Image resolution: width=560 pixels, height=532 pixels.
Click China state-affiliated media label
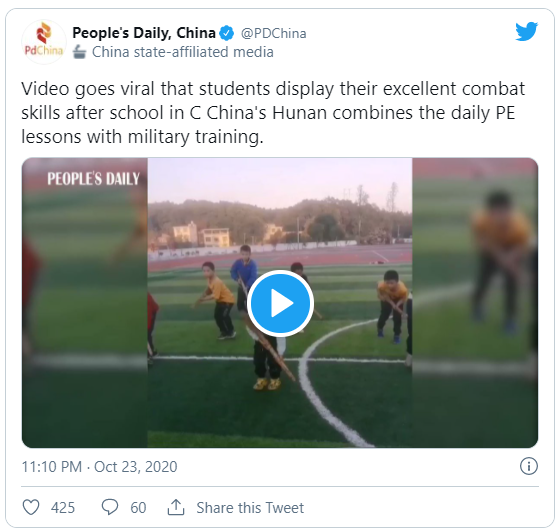(x=183, y=52)
